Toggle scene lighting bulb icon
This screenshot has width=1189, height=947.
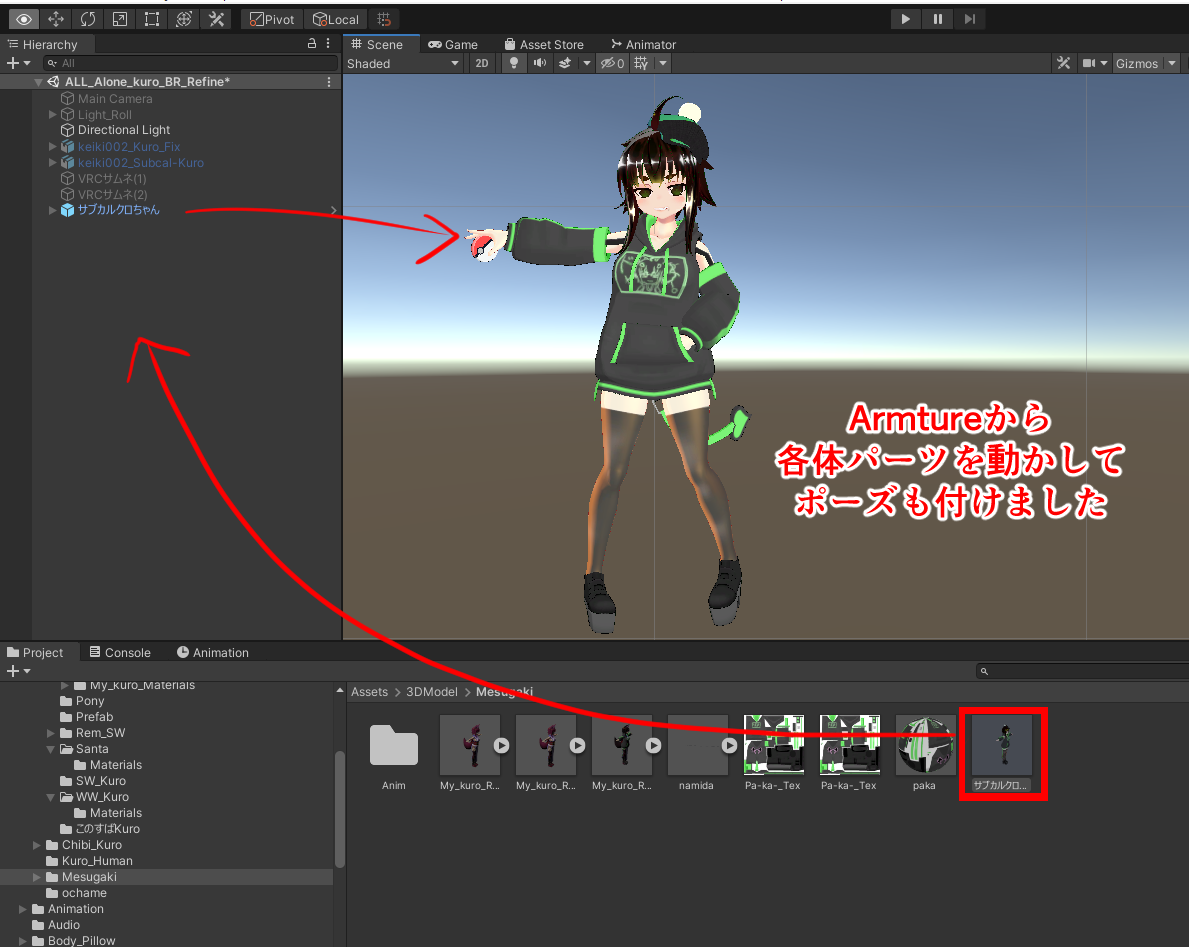coord(514,64)
